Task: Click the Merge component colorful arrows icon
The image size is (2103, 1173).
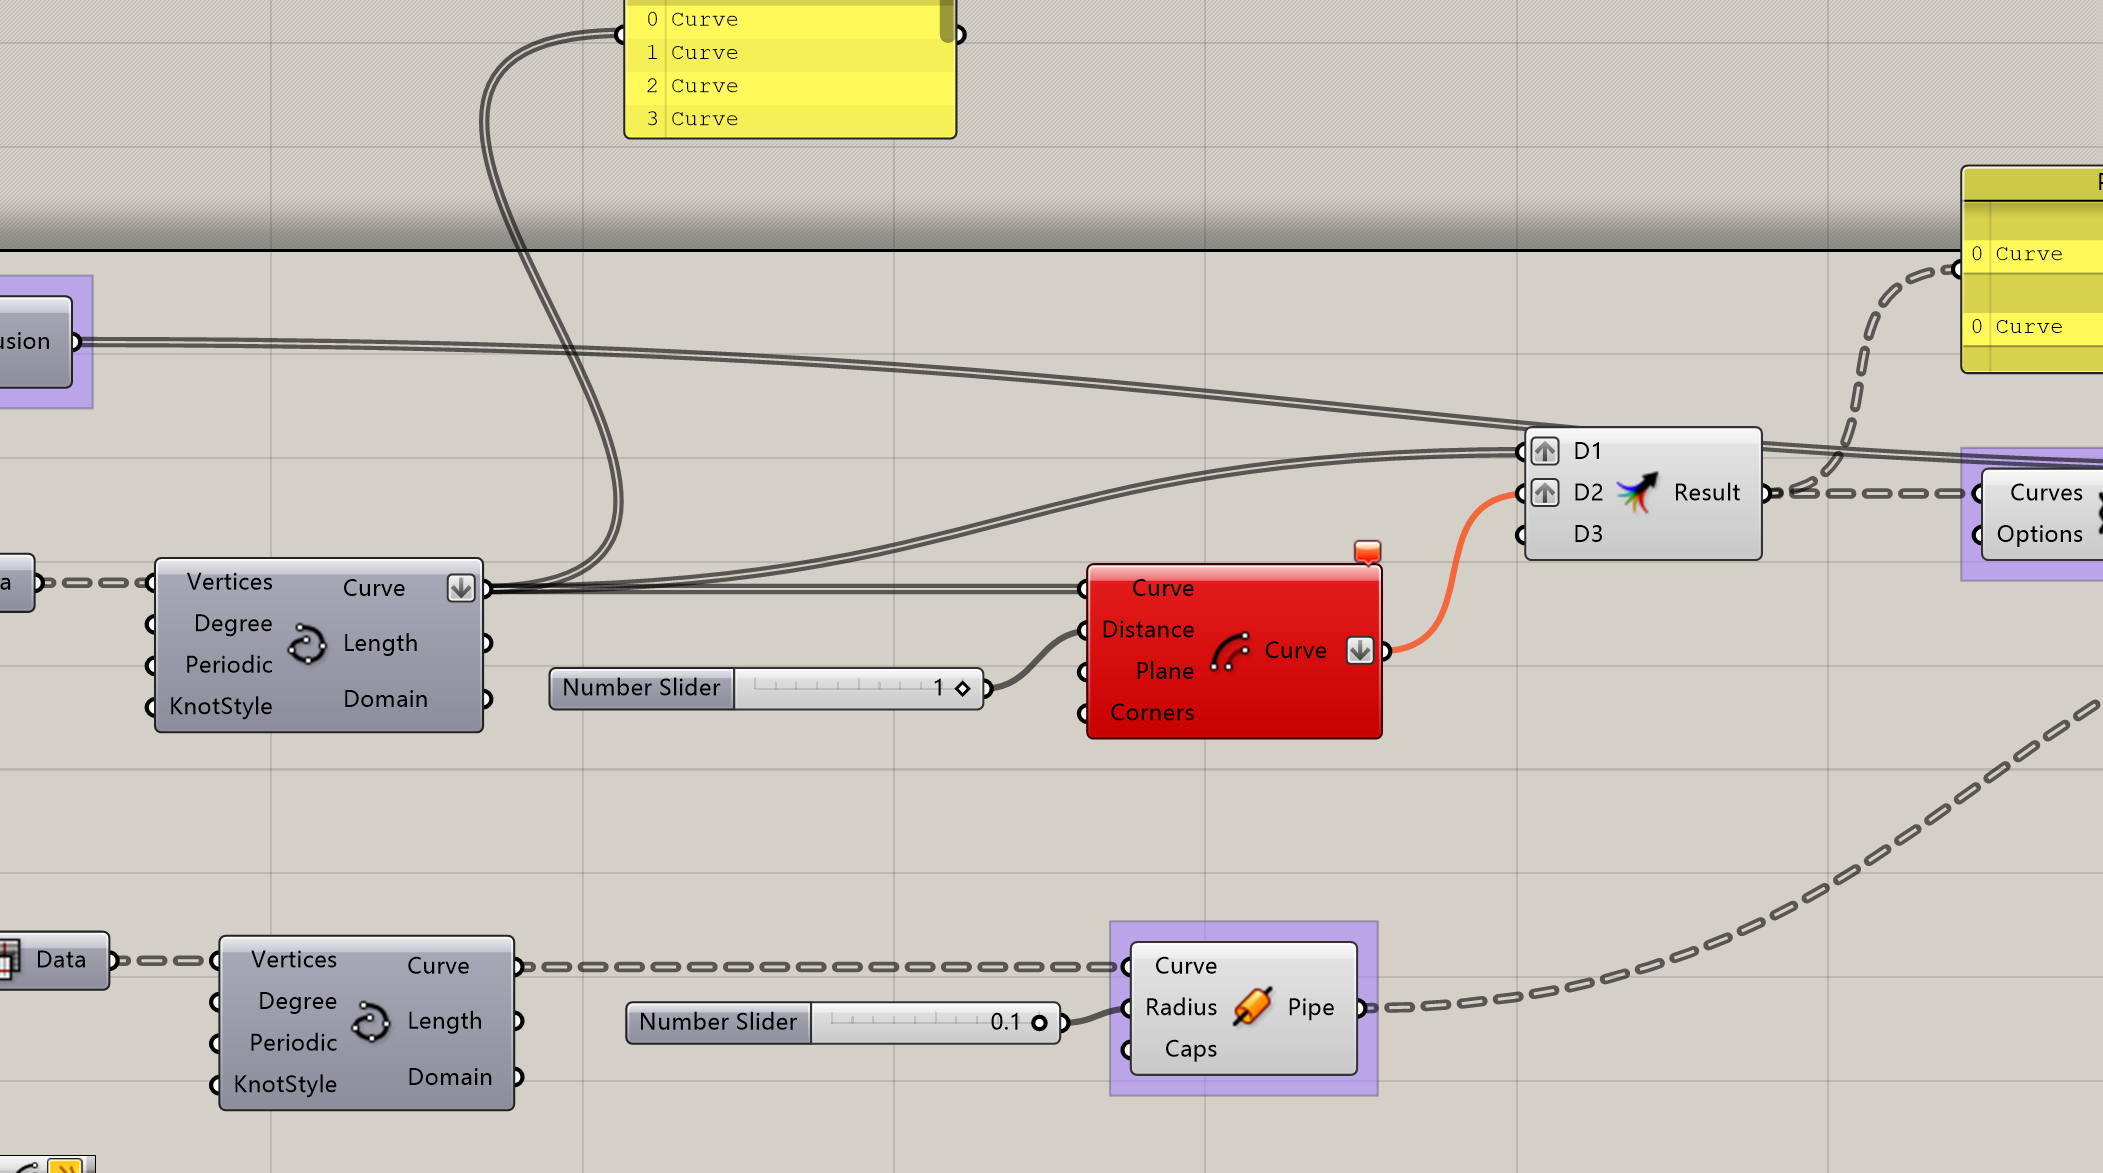Action: [1638, 492]
